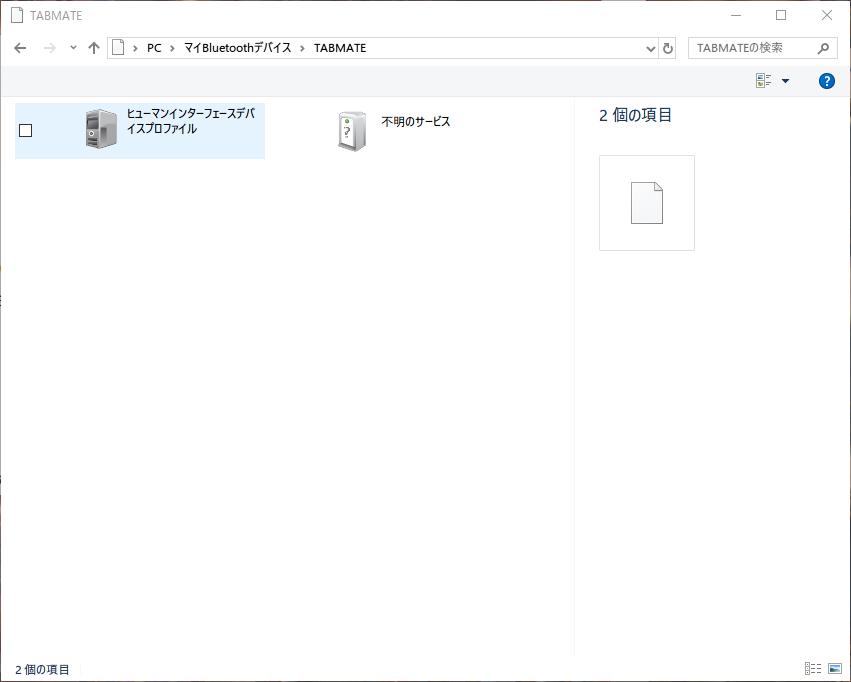Click the TABMATE title bar document icon

click(x=17, y=15)
